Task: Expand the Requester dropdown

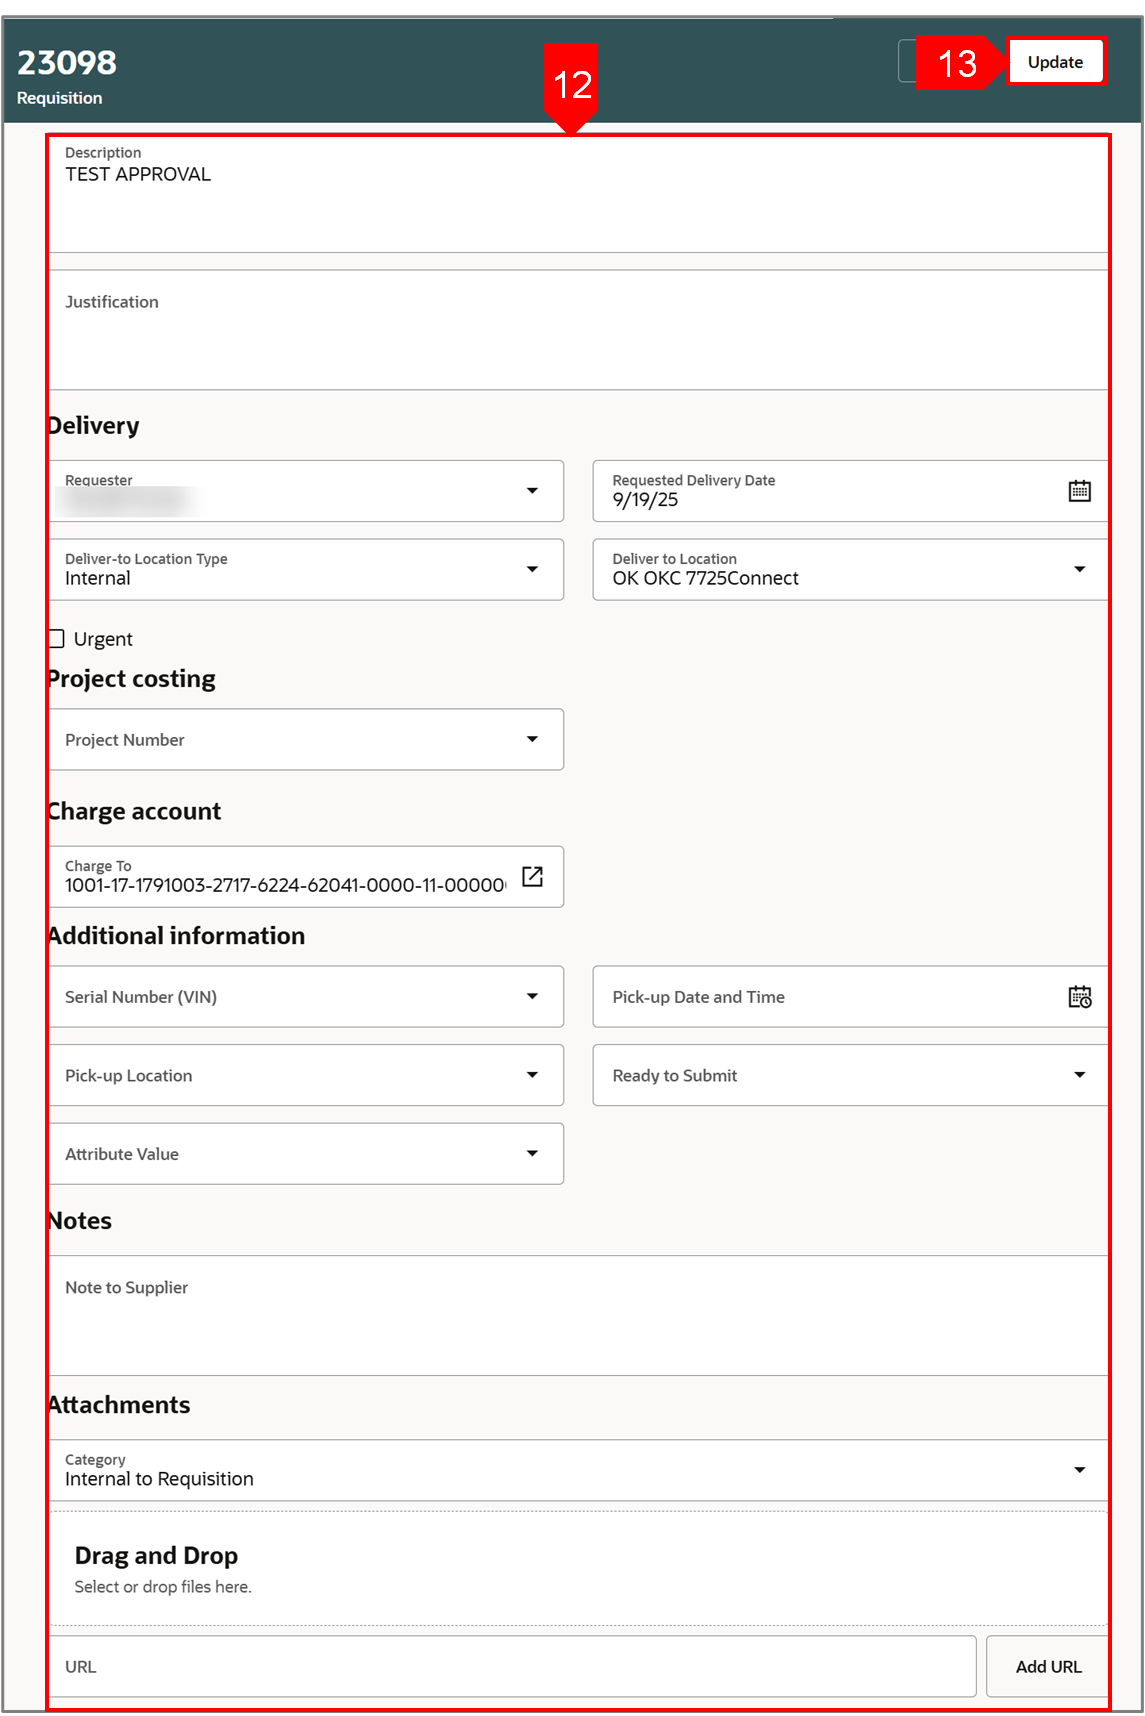Action: click(x=532, y=491)
